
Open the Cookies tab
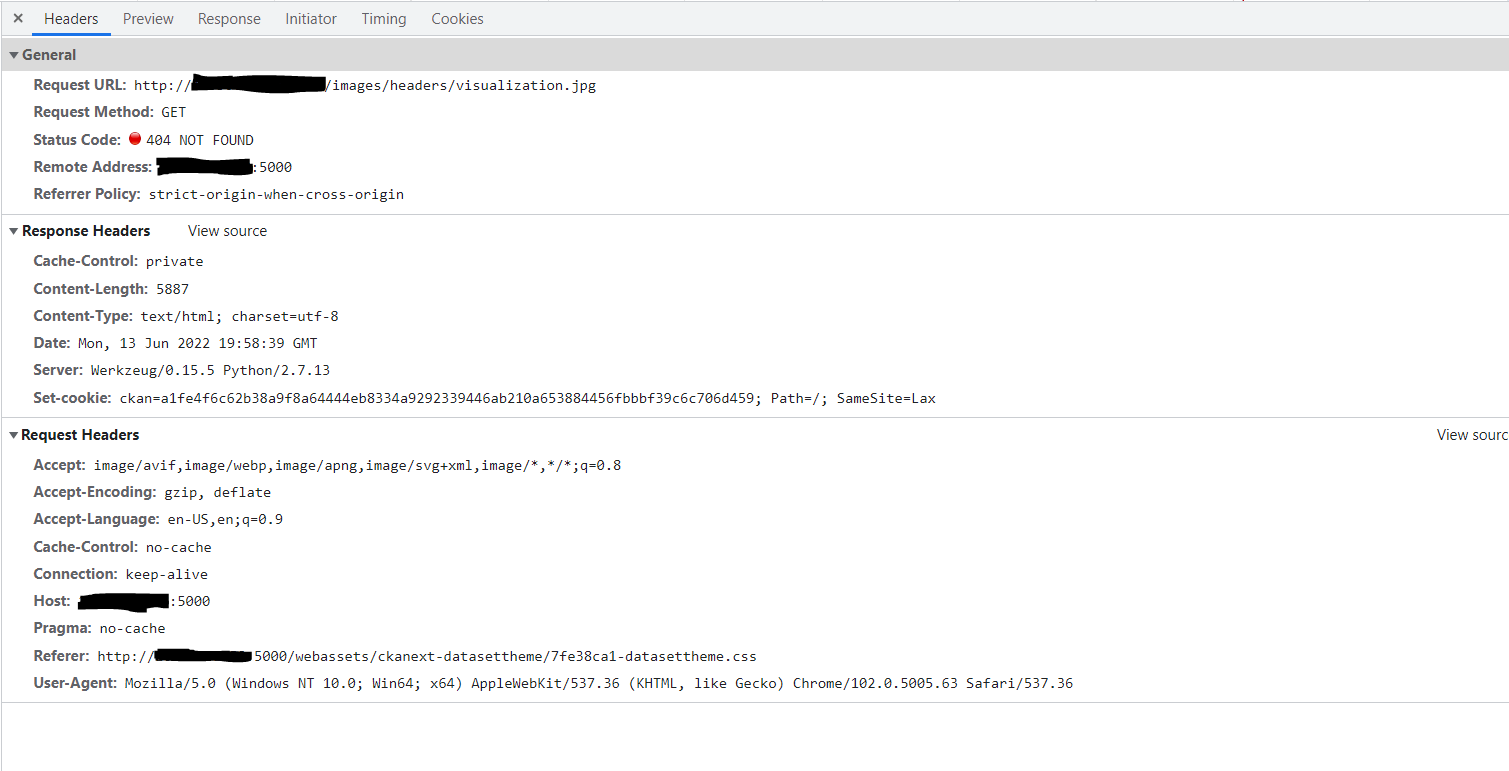click(457, 18)
